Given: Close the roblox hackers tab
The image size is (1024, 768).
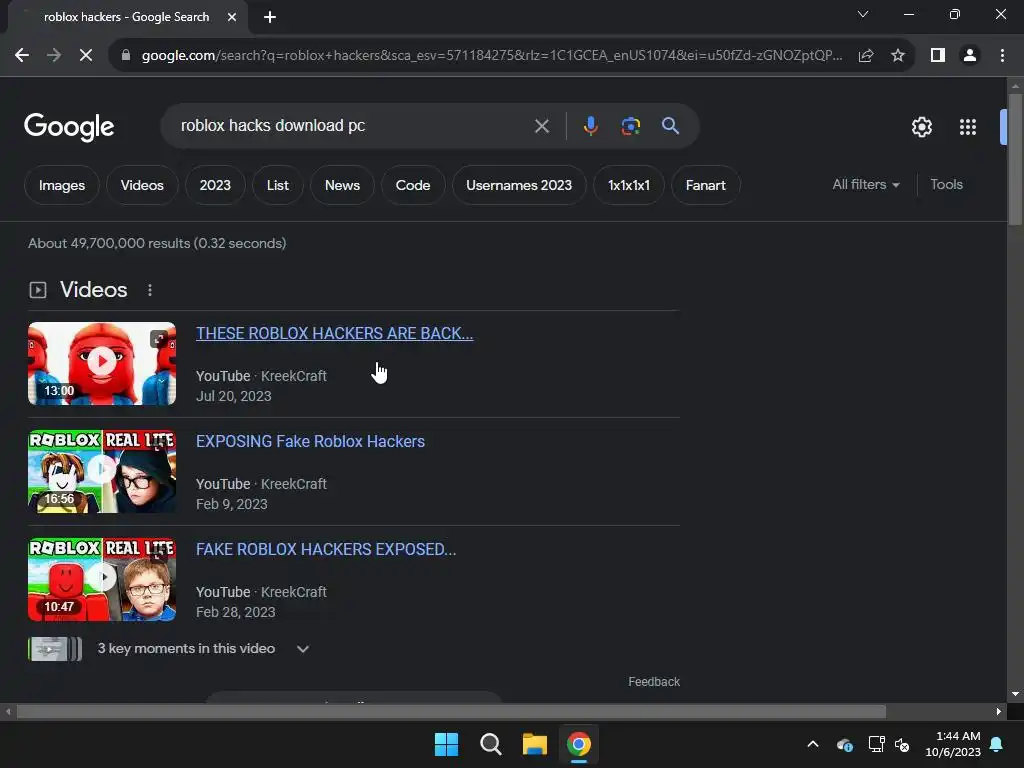Looking at the screenshot, I should [232, 17].
